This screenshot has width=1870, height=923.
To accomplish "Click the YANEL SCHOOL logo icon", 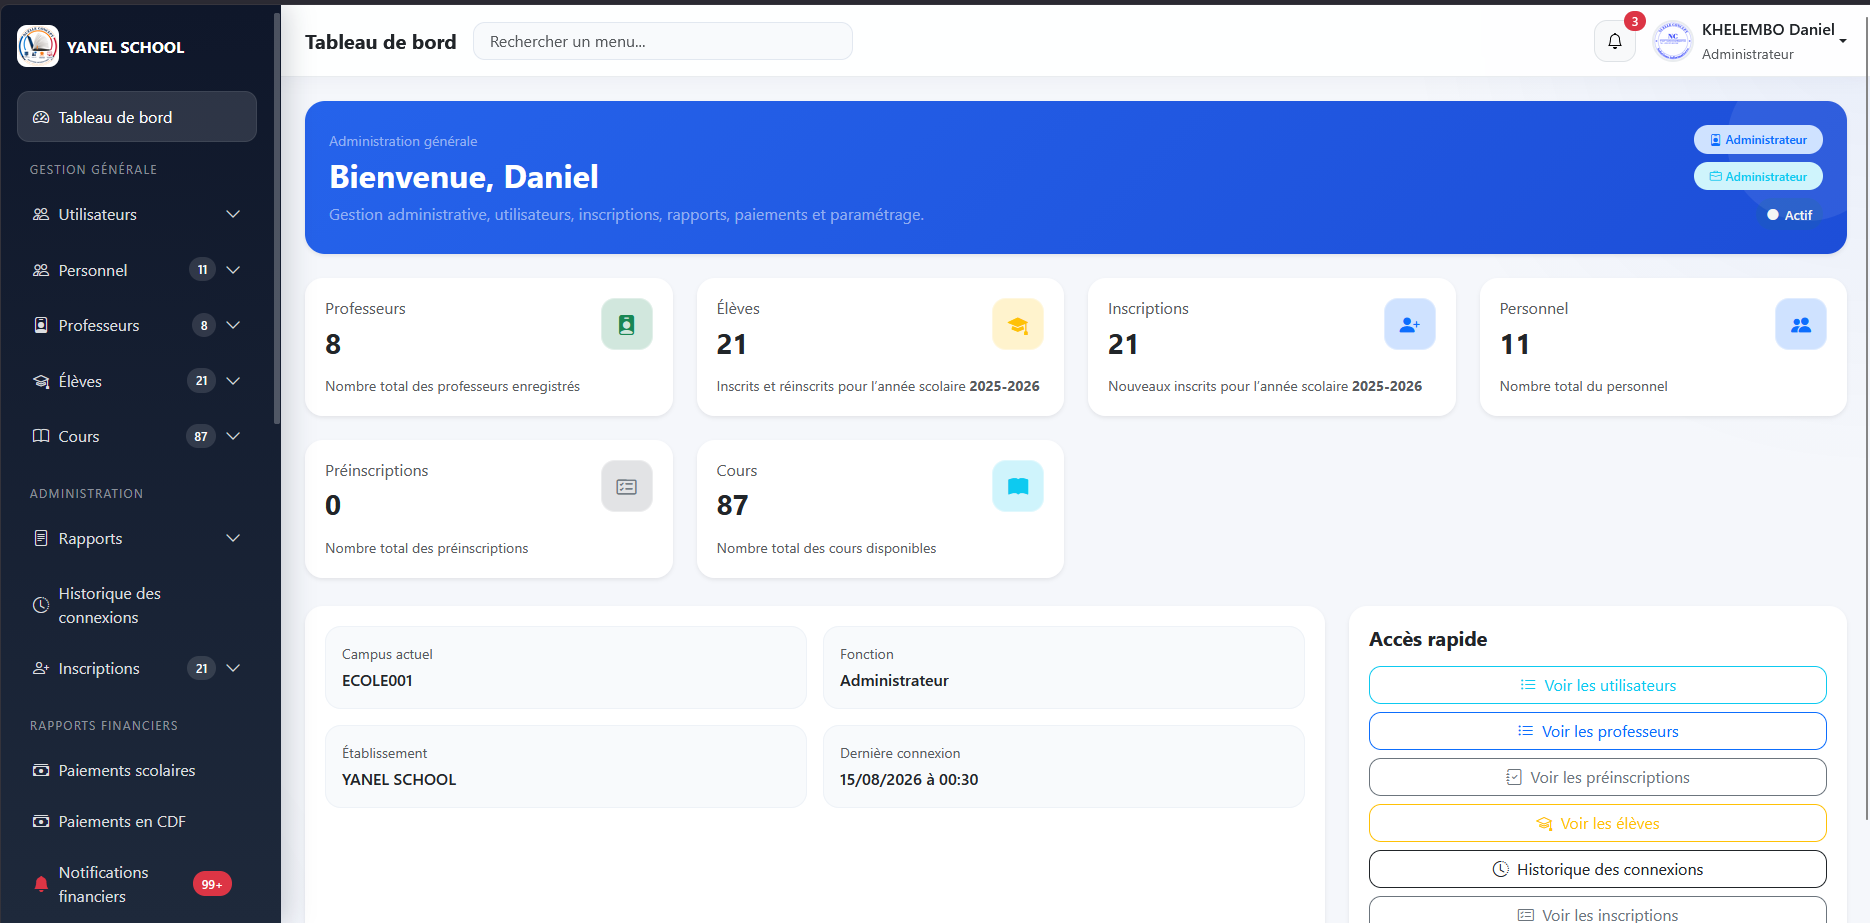I will click(x=38, y=46).
